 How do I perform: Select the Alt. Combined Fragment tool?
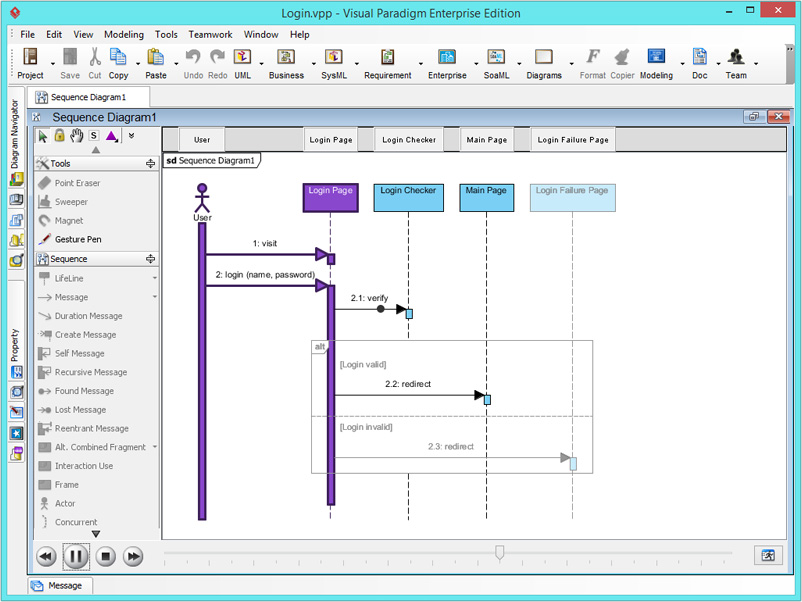[94, 447]
